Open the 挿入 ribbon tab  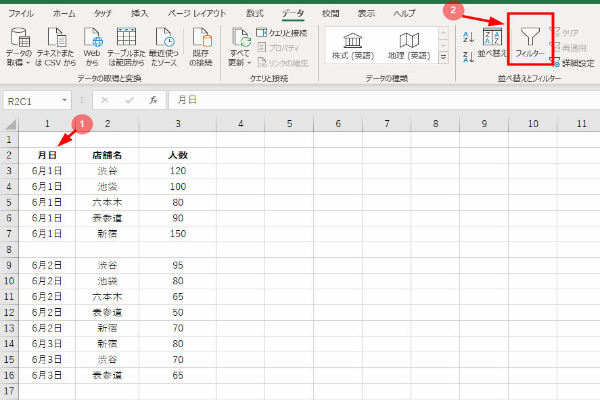pyautogui.click(x=140, y=13)
